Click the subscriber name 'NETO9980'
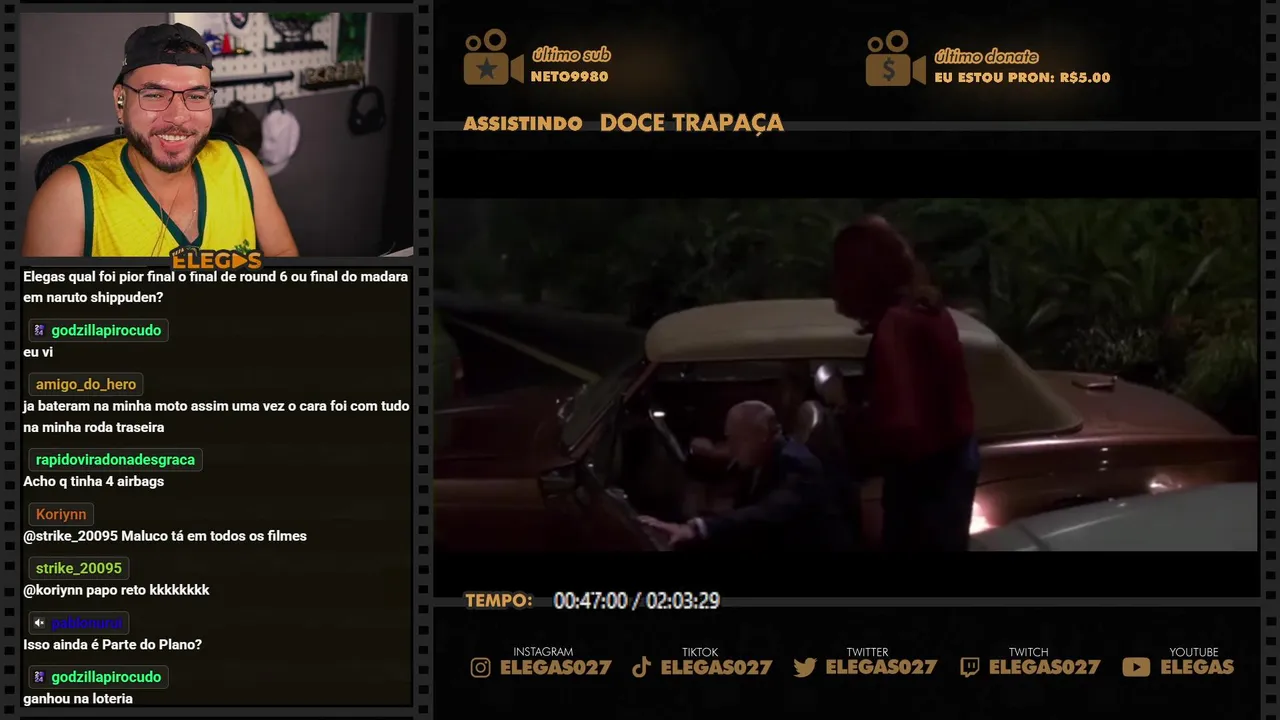1280x720 pixels. pyautogui.click(x=569, y=77)
